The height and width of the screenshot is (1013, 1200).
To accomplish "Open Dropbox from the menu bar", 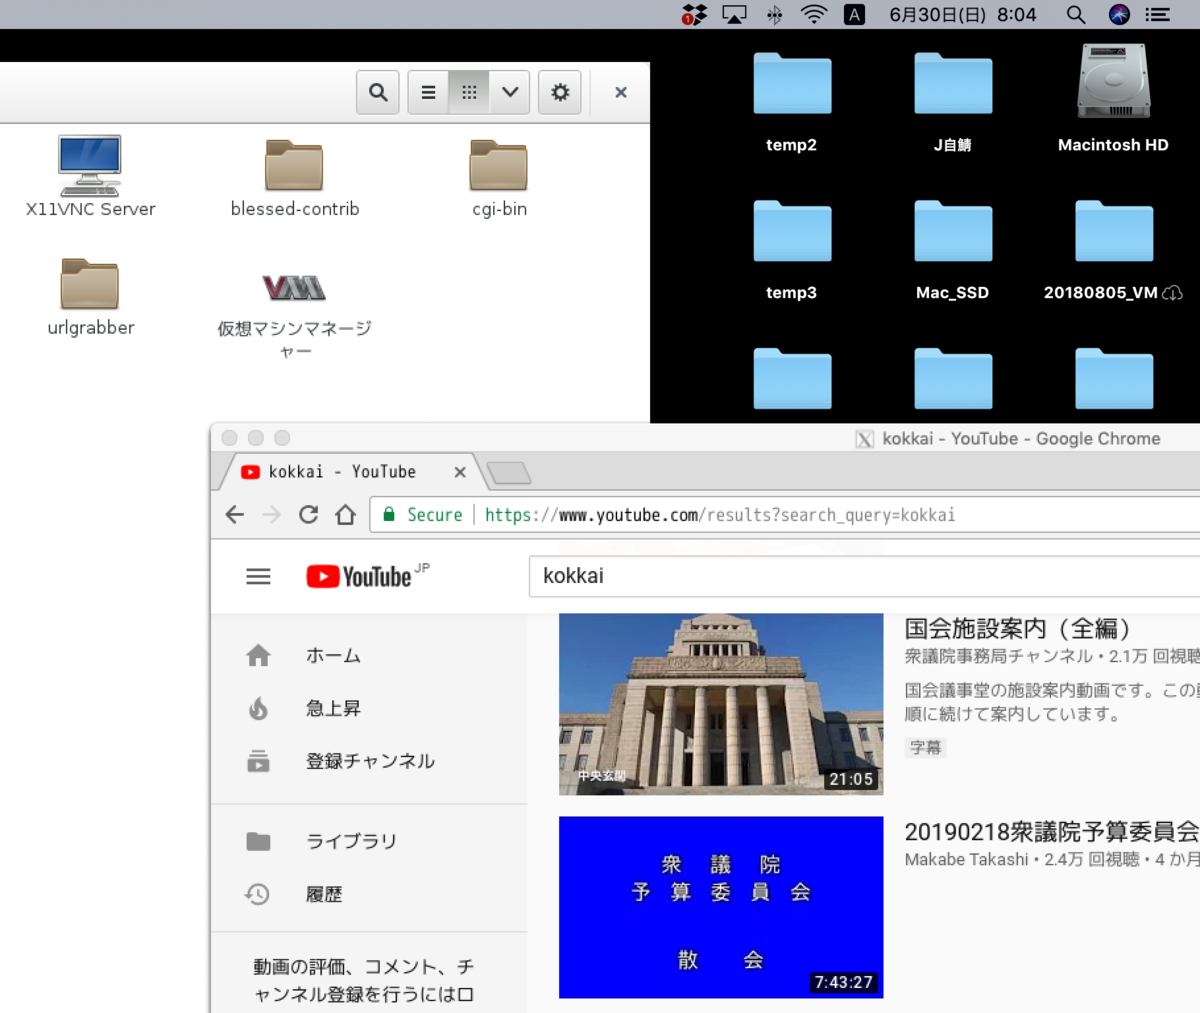I will pos(693,14).
